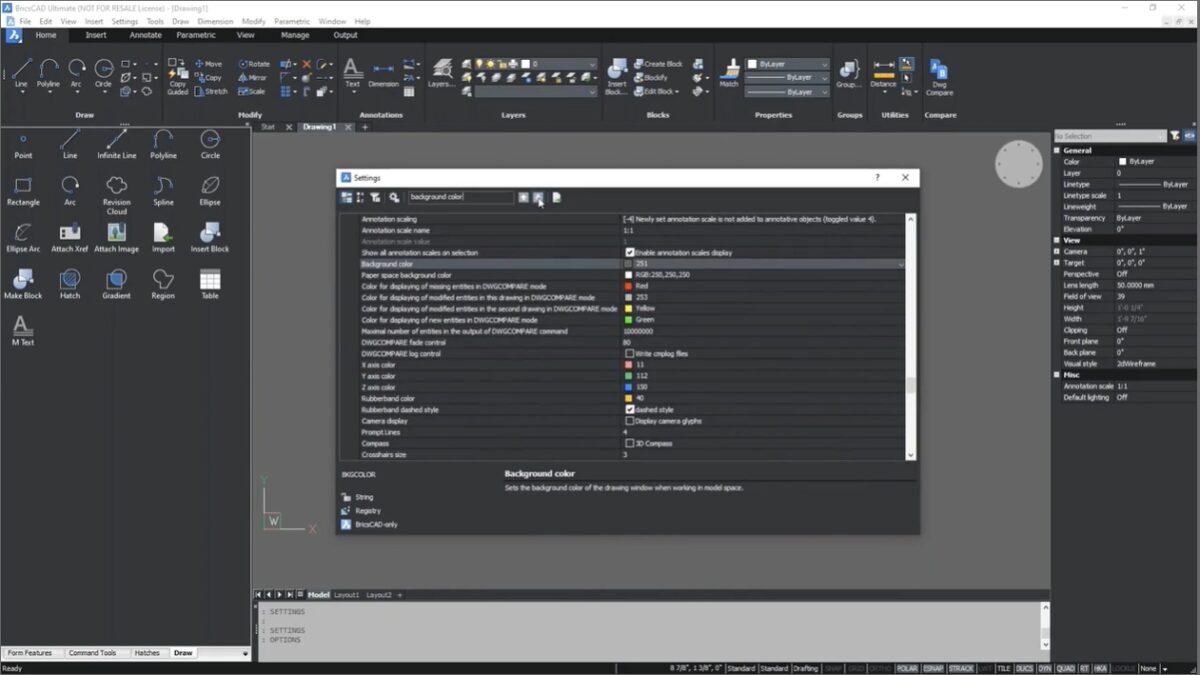Image resolution: width=1200 pixels, height=675 pixels.
Task: Select the Polyline tool in ribbon
Action: [48, 73]
